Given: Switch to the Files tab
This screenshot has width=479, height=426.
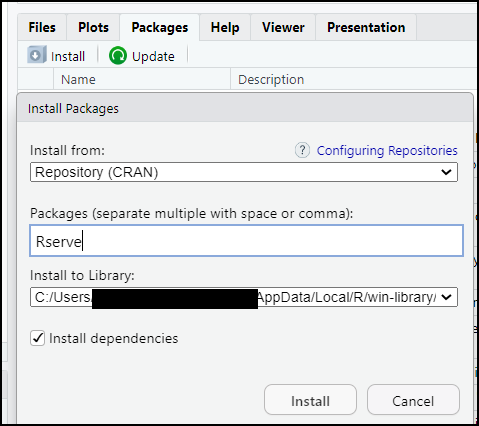Looking at the screenshot, I should tap(42, 27).
